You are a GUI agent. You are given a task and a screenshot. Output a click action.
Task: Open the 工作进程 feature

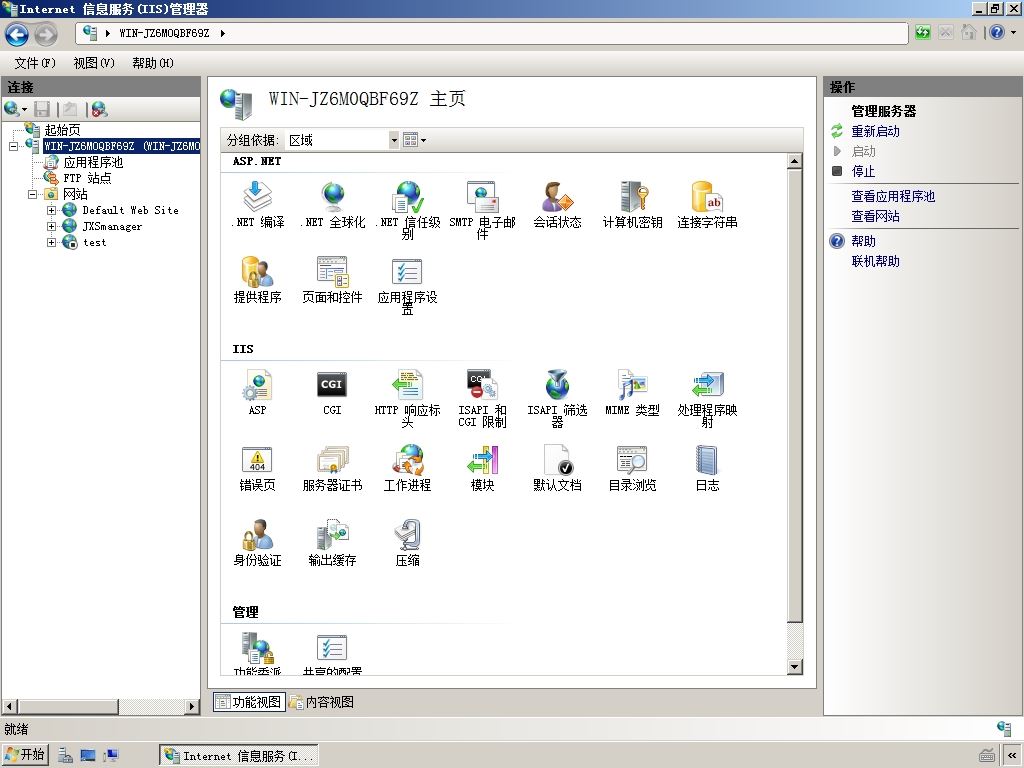[408, 468]
